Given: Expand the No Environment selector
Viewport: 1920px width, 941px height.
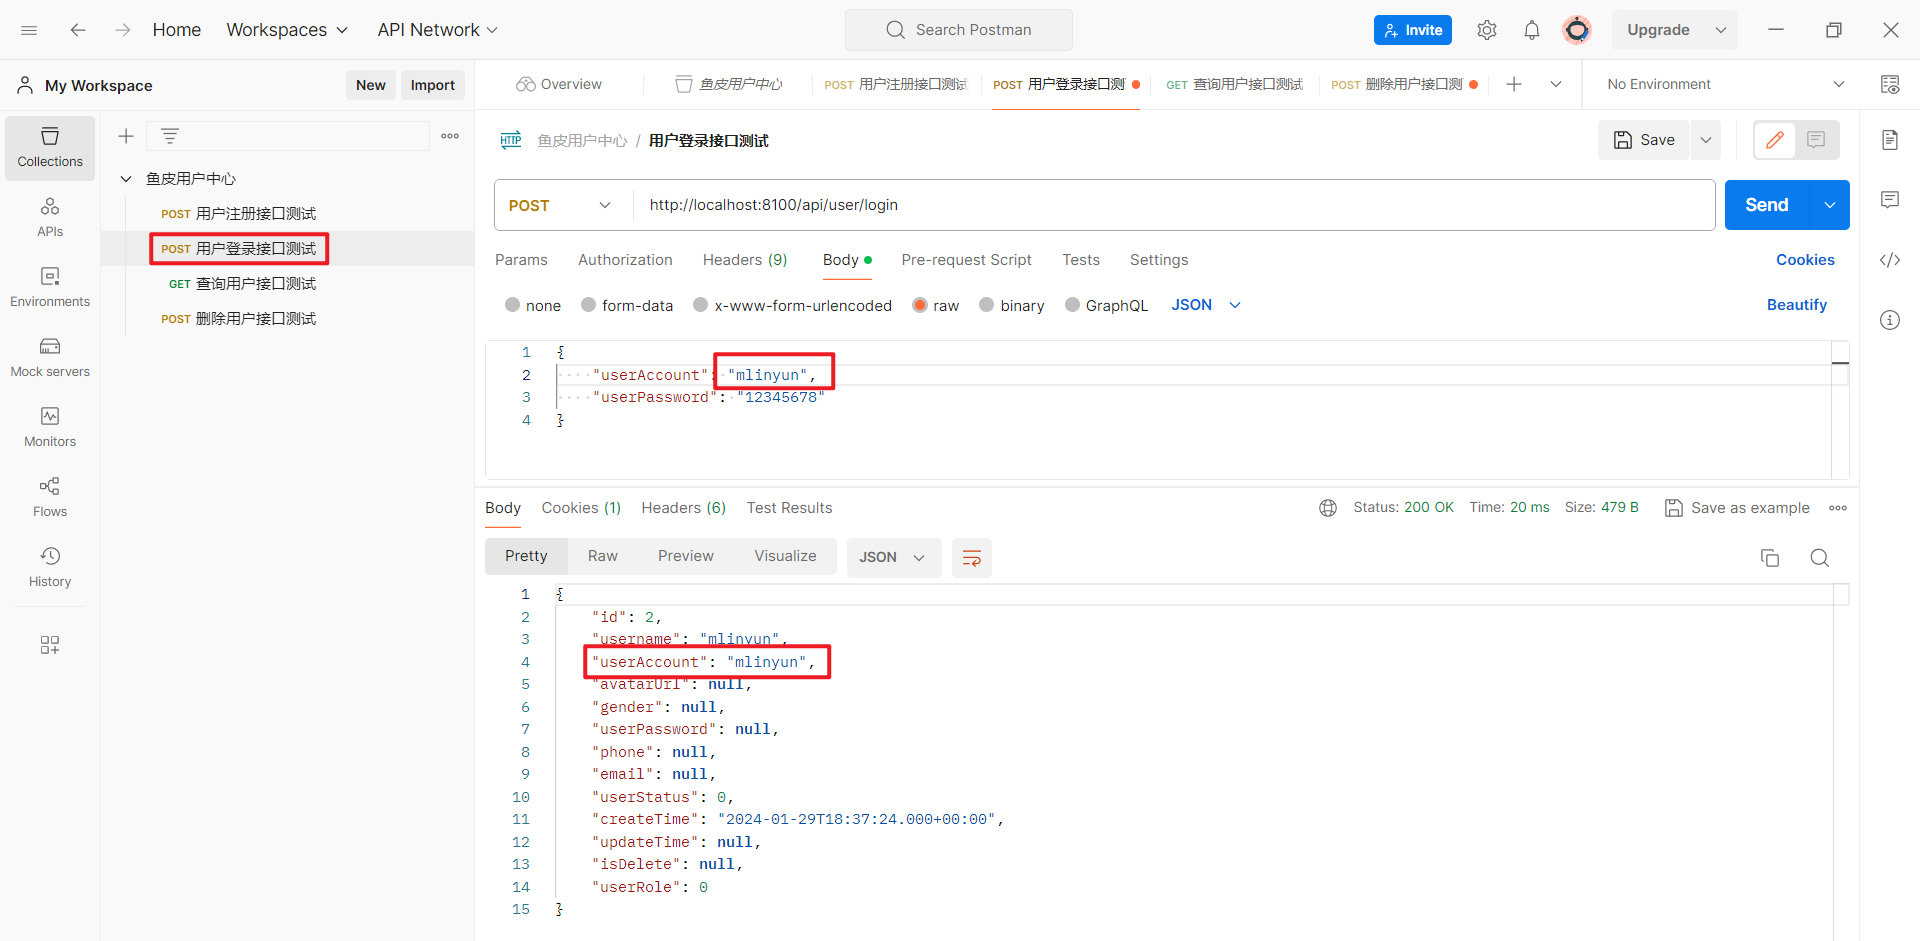Looking at the screenshot, I should click(x=1725, y=84).
